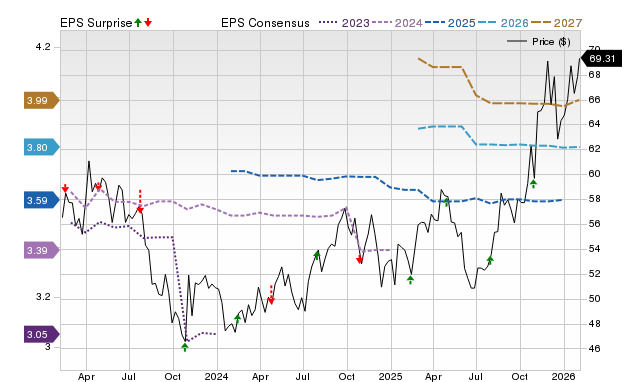The height and width of the screenshot is (382, 640).
Task: Click the green surprise arrow near Jul 2024
Action: point(317,255)
